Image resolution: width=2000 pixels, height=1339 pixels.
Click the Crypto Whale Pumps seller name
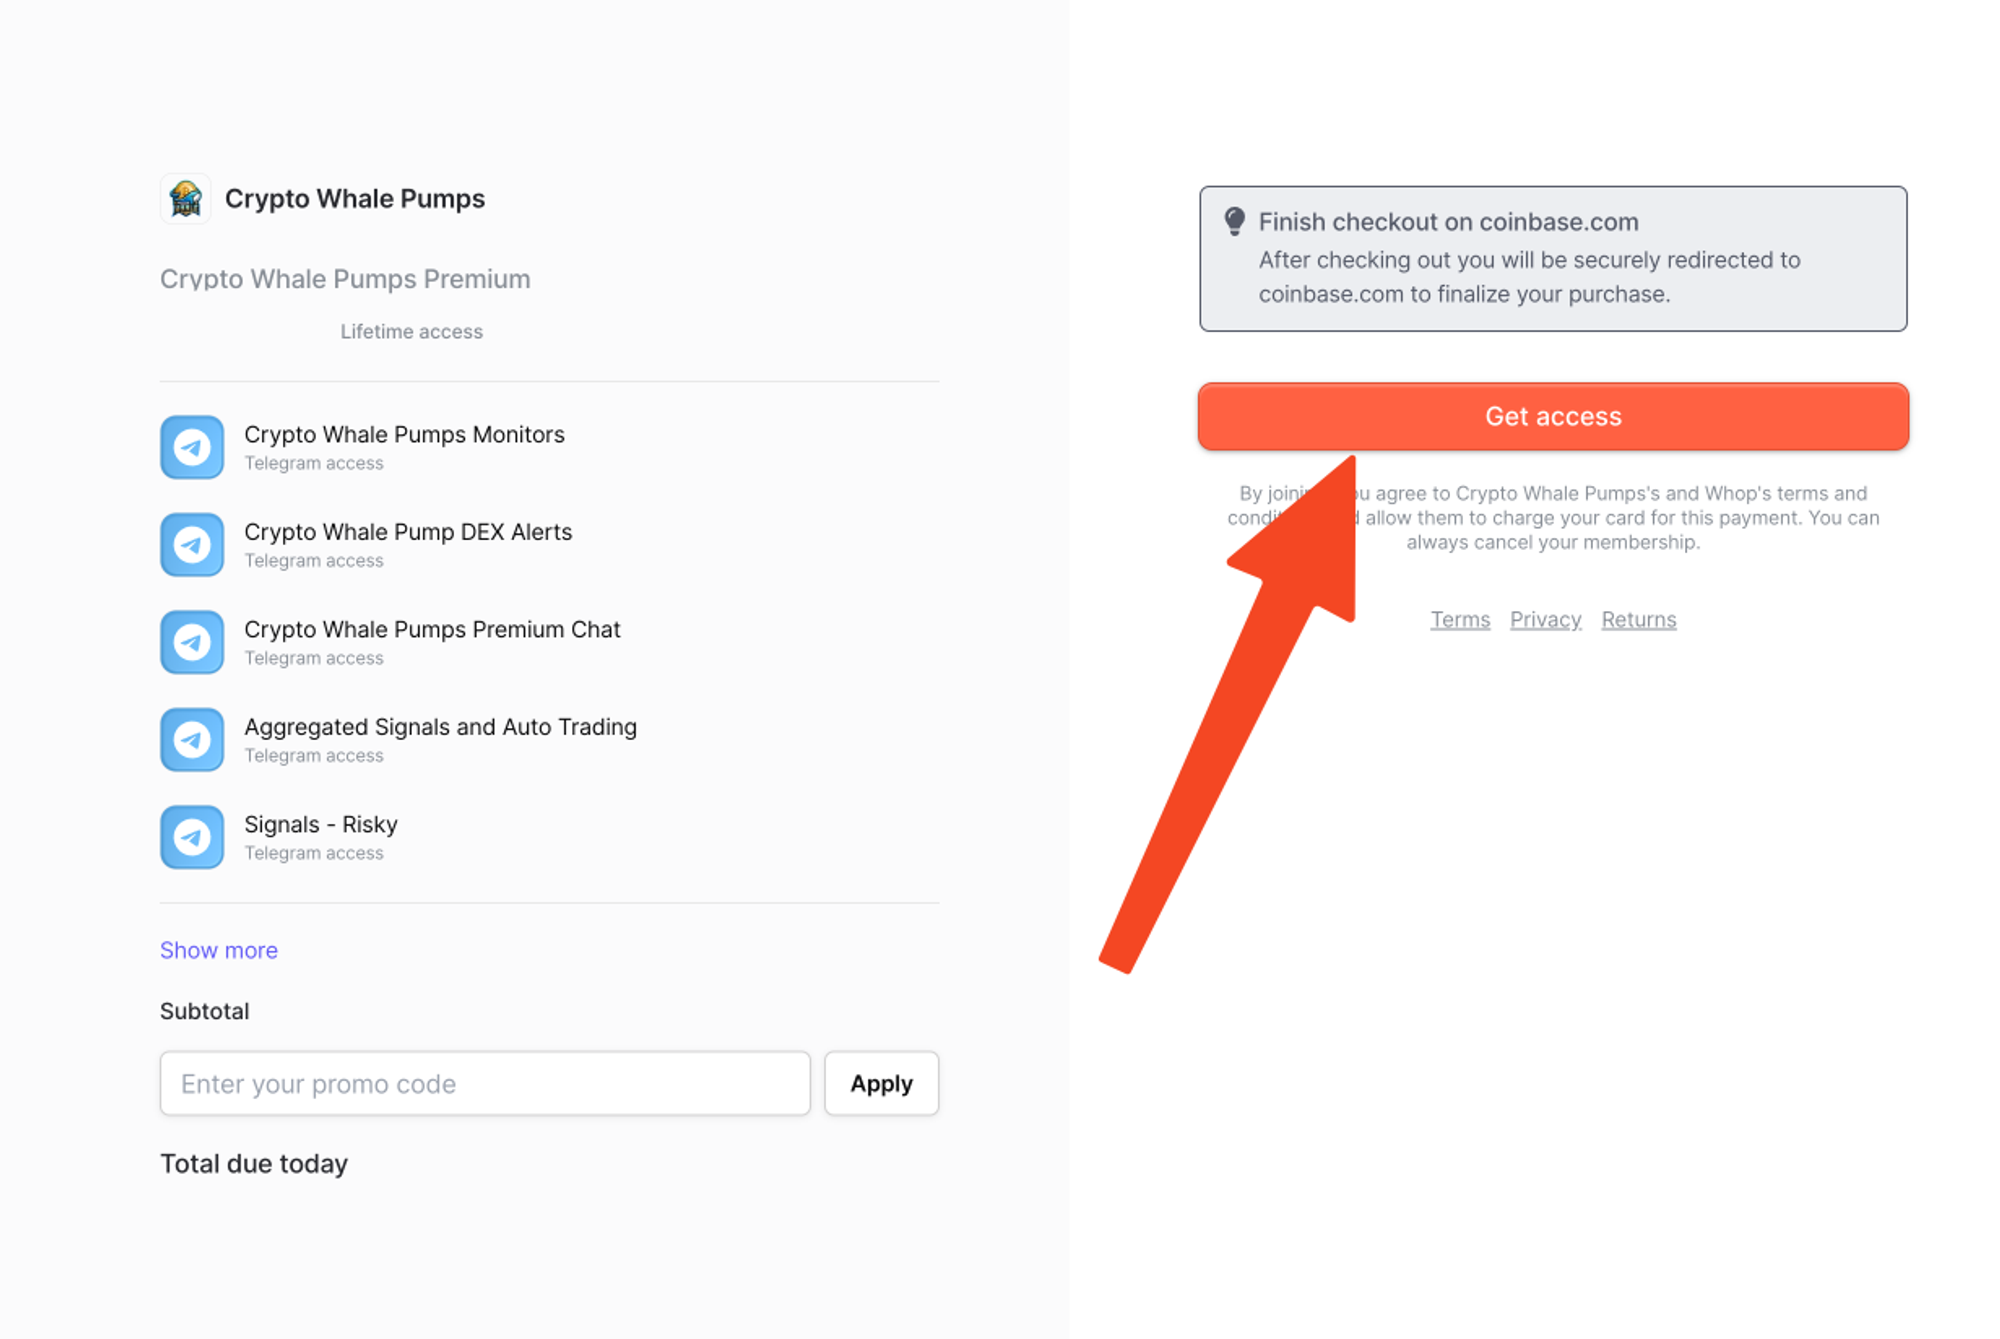(355, 199)
